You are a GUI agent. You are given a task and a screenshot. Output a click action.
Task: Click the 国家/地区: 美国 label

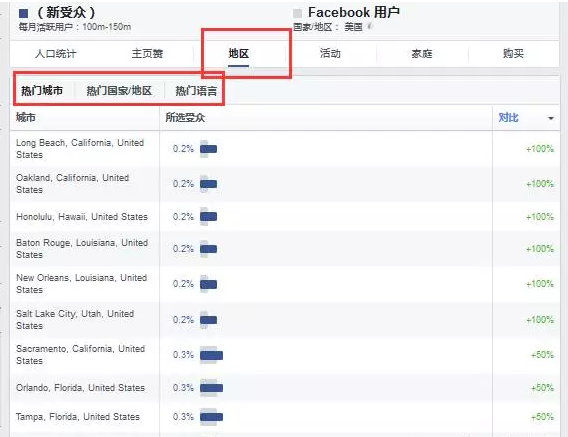tap(328, 27)
